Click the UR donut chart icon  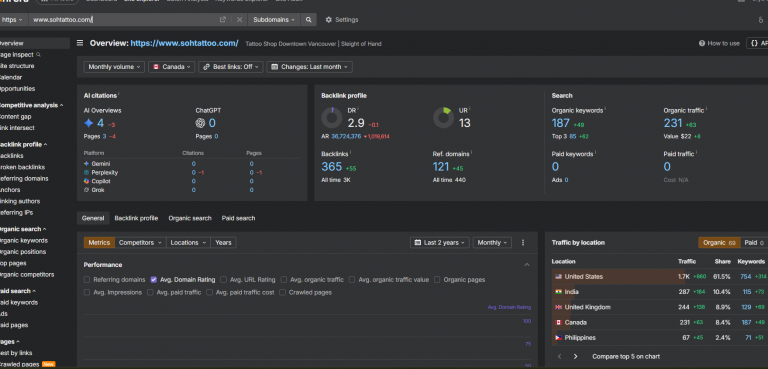[443, 118]
